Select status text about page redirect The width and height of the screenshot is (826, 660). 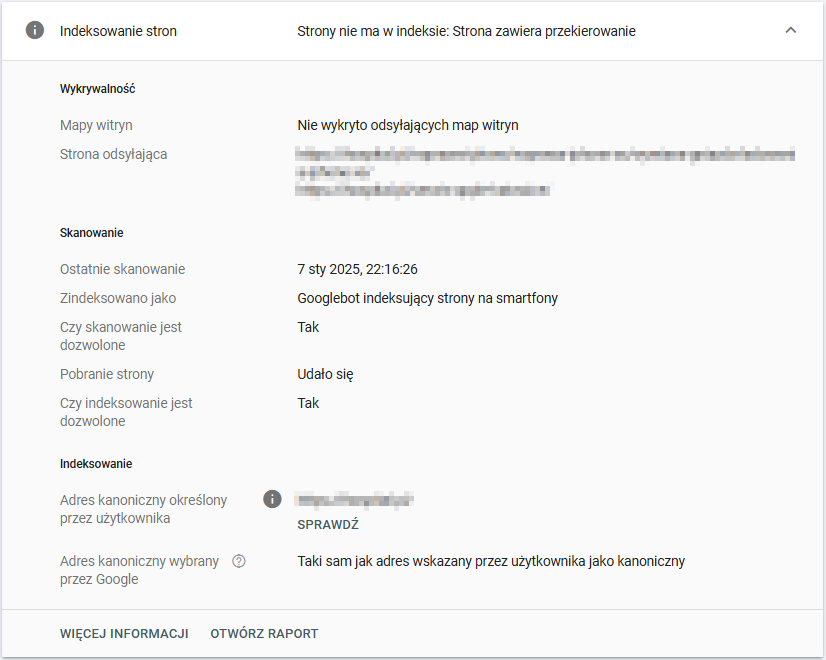[x=466, y=31]
